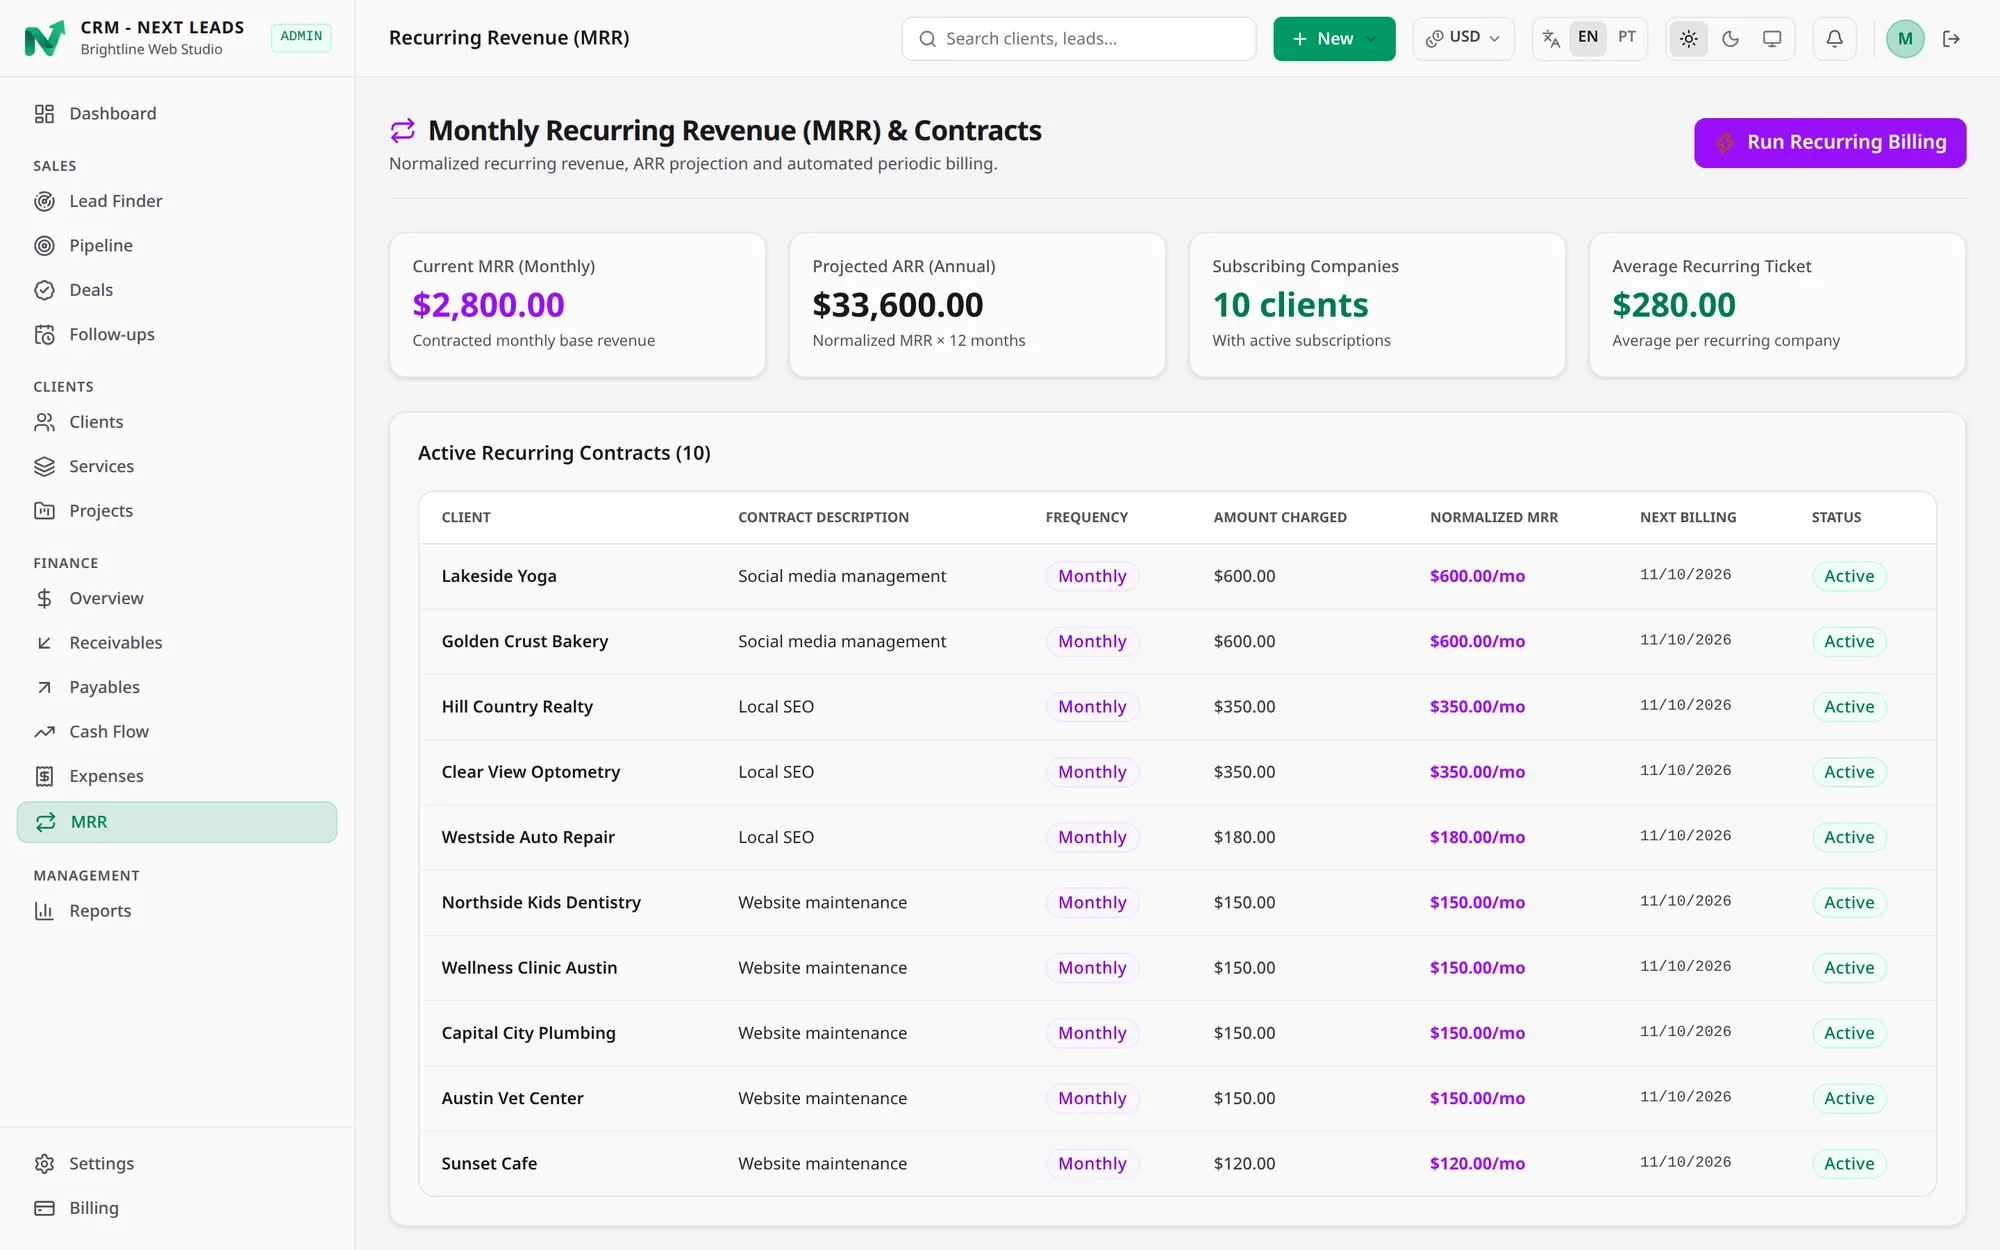
Task: Click $180.00/mo for Westside Auto Repair
Action: [1477, 838]
